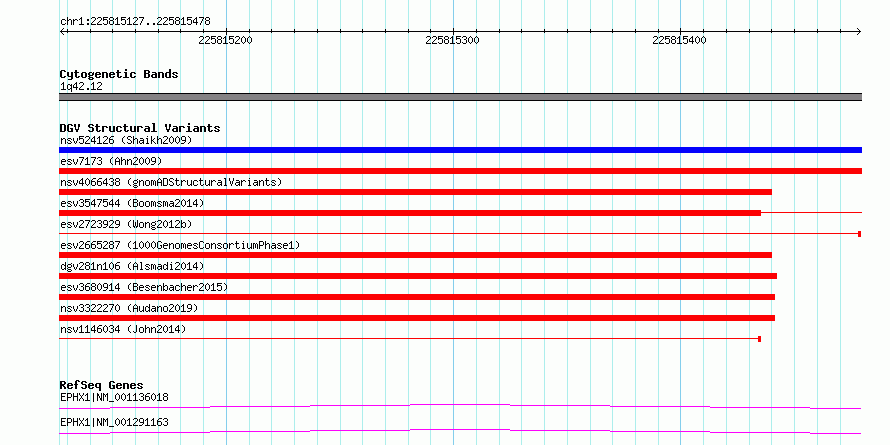This screenshot has width=890, height=445.
Task: Open the esv3680914 (Besenbacher2015) variant label
Action: point(144,287)
